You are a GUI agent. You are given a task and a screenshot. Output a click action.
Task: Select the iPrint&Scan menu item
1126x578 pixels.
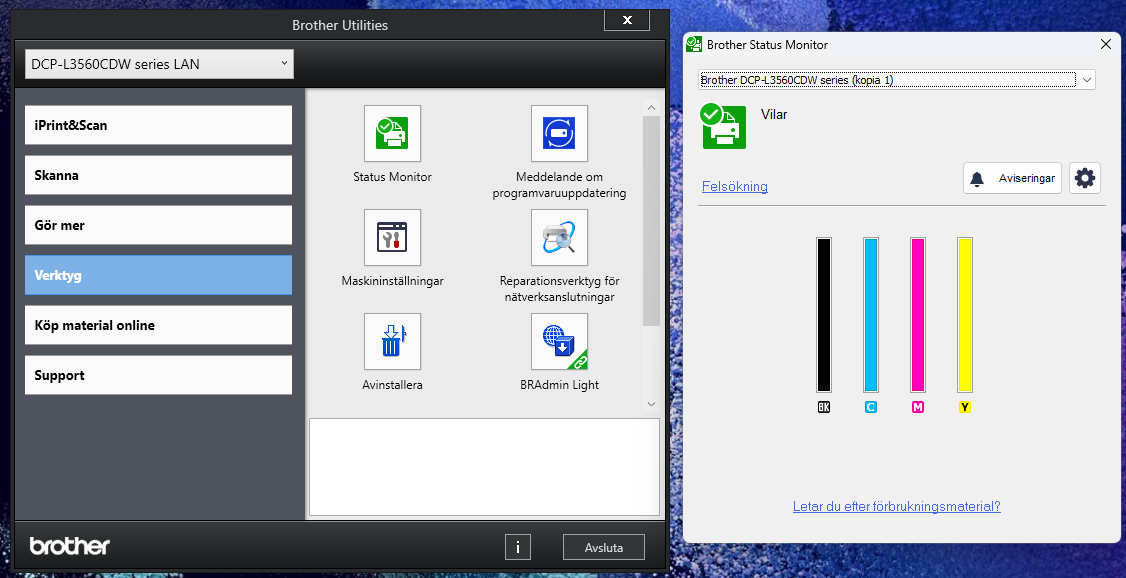point(159,125)
